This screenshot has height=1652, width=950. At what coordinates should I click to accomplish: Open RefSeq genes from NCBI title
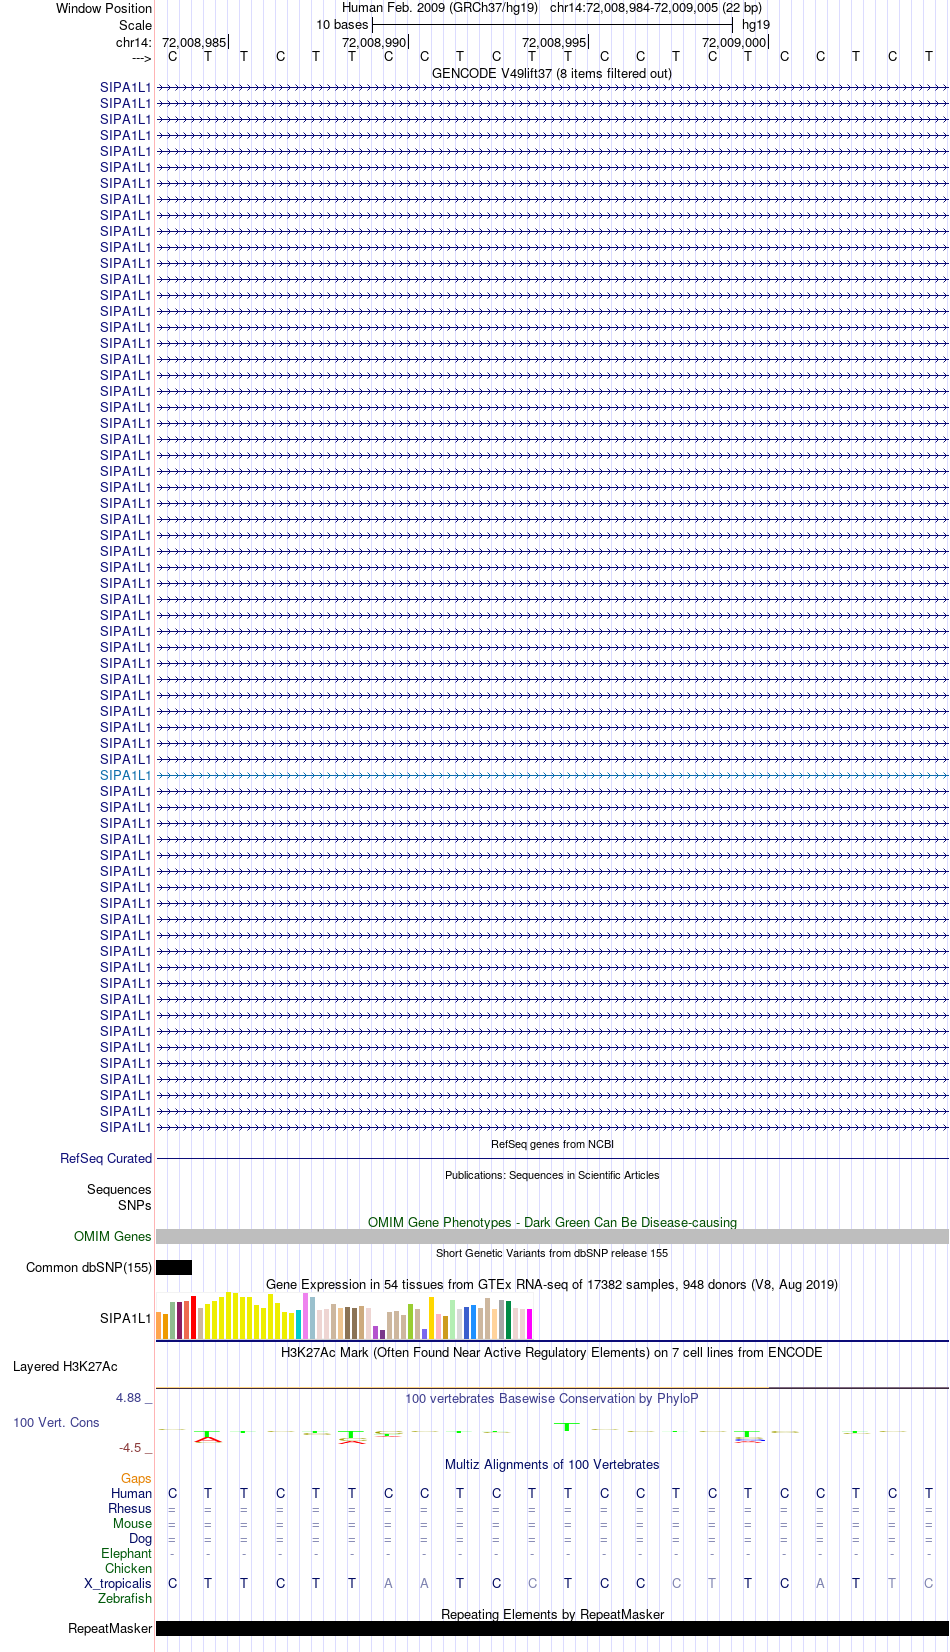[x=552, y=1144]
